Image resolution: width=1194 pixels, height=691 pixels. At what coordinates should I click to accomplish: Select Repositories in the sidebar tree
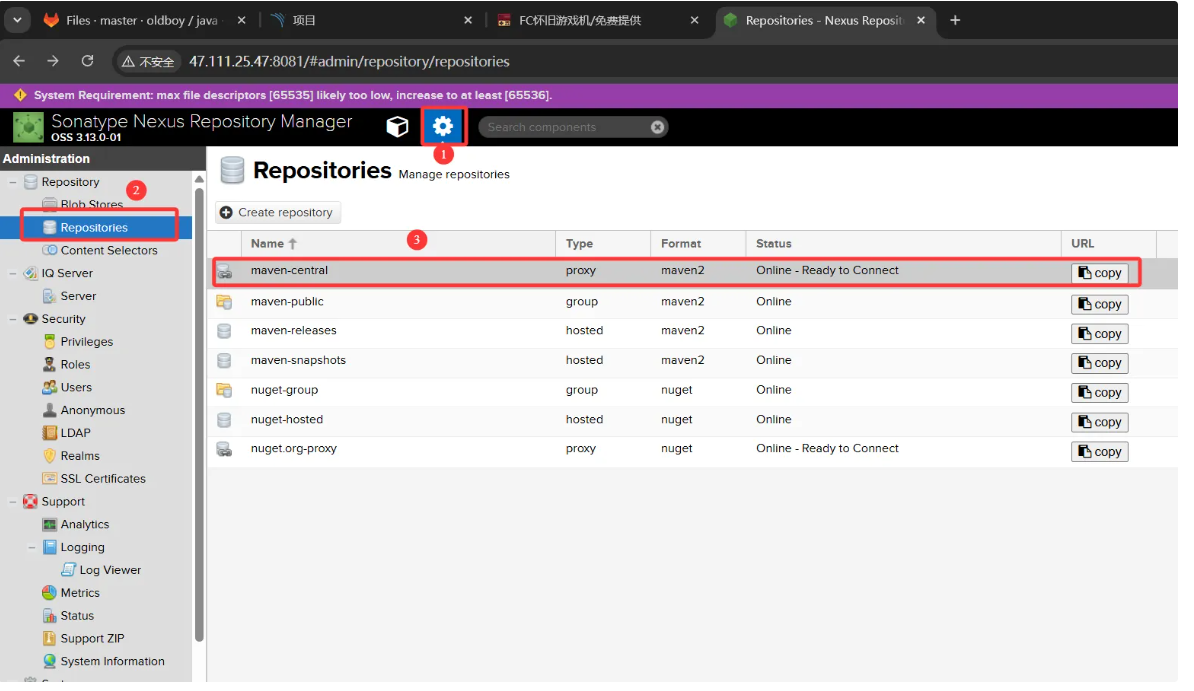click(96, 227)
